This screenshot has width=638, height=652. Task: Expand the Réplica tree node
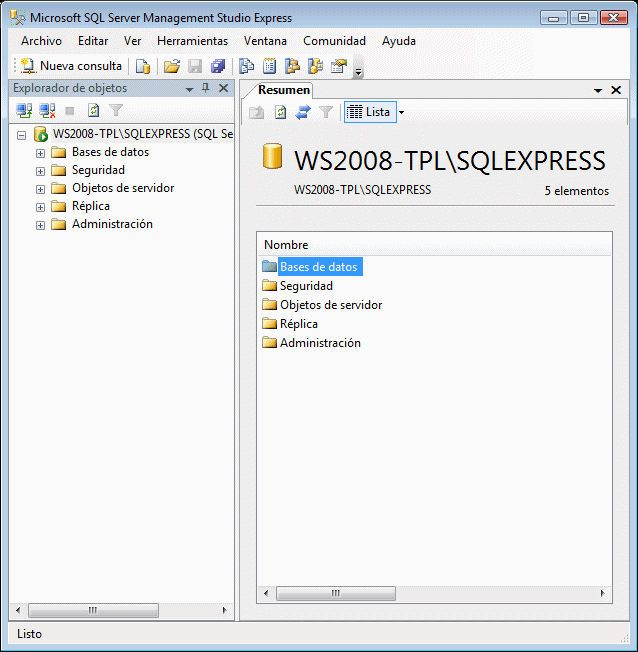(x=40, y=207)
